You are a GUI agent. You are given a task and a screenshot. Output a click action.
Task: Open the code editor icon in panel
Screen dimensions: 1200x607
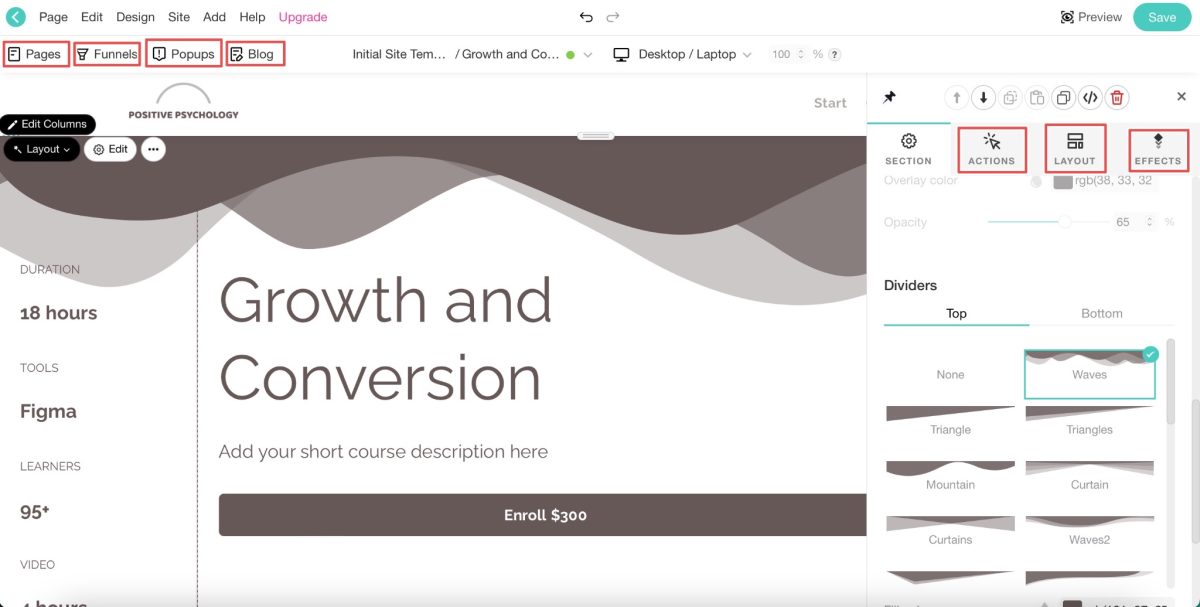pos(1090,97)
